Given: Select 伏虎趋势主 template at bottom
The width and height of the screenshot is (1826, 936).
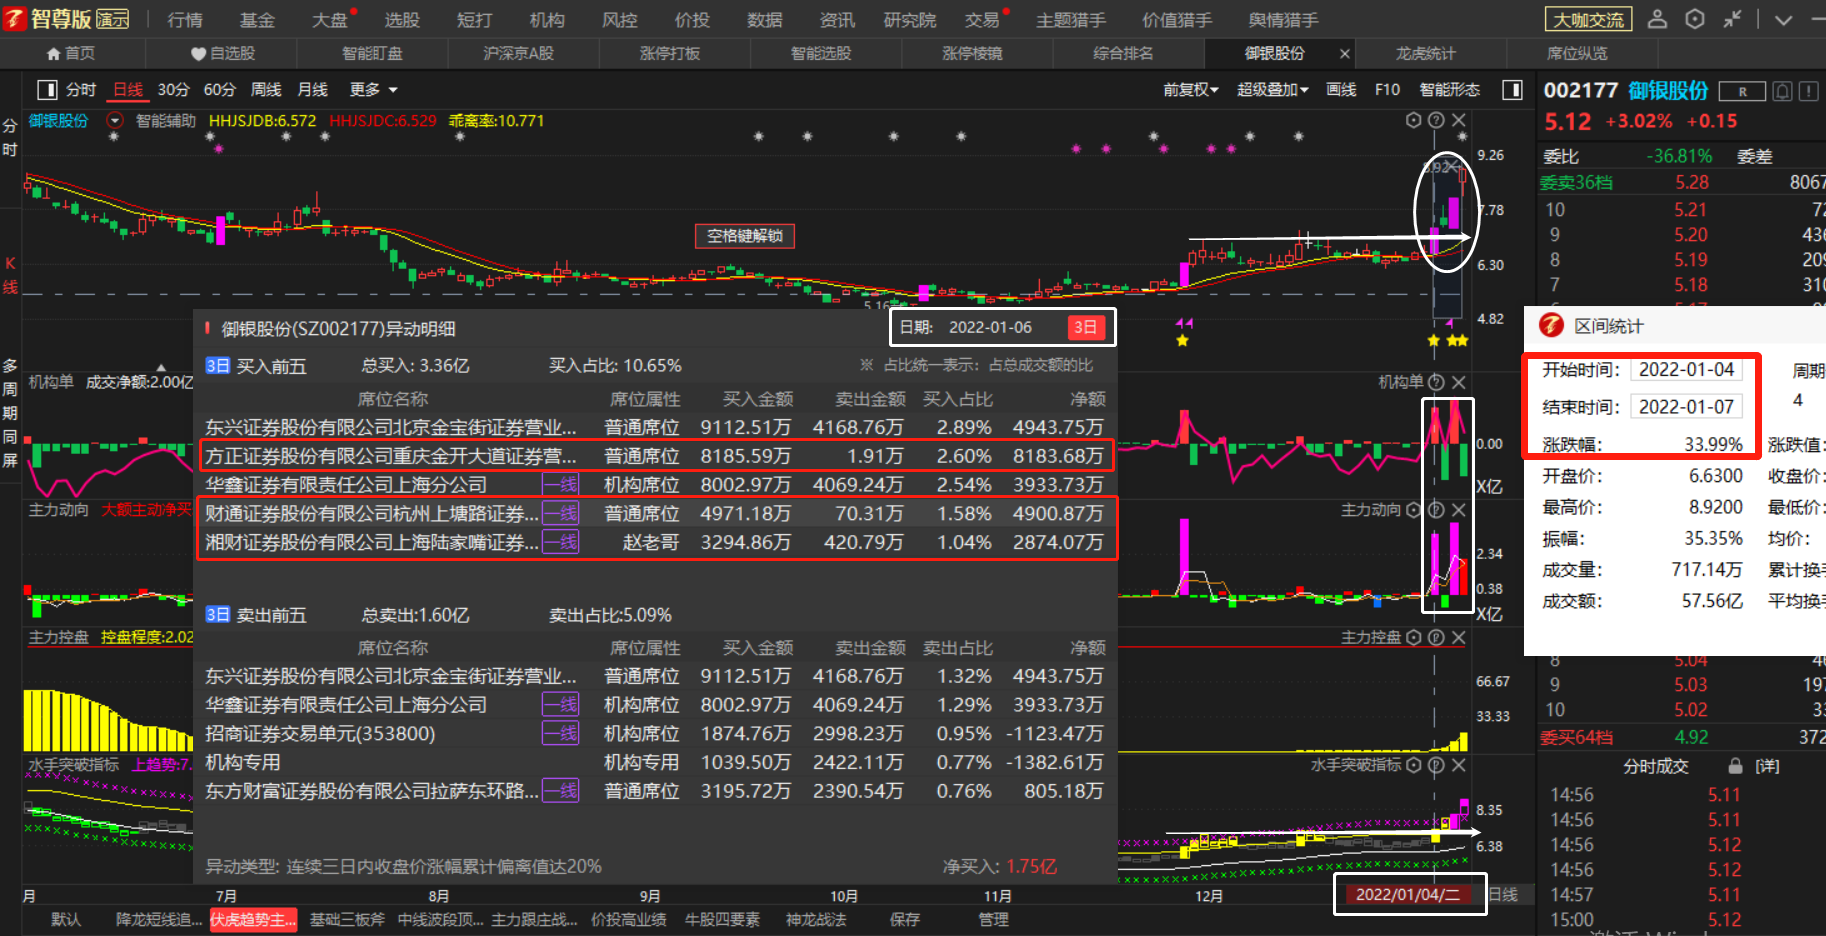Looking at the screenshot, I should click(253, 920).
